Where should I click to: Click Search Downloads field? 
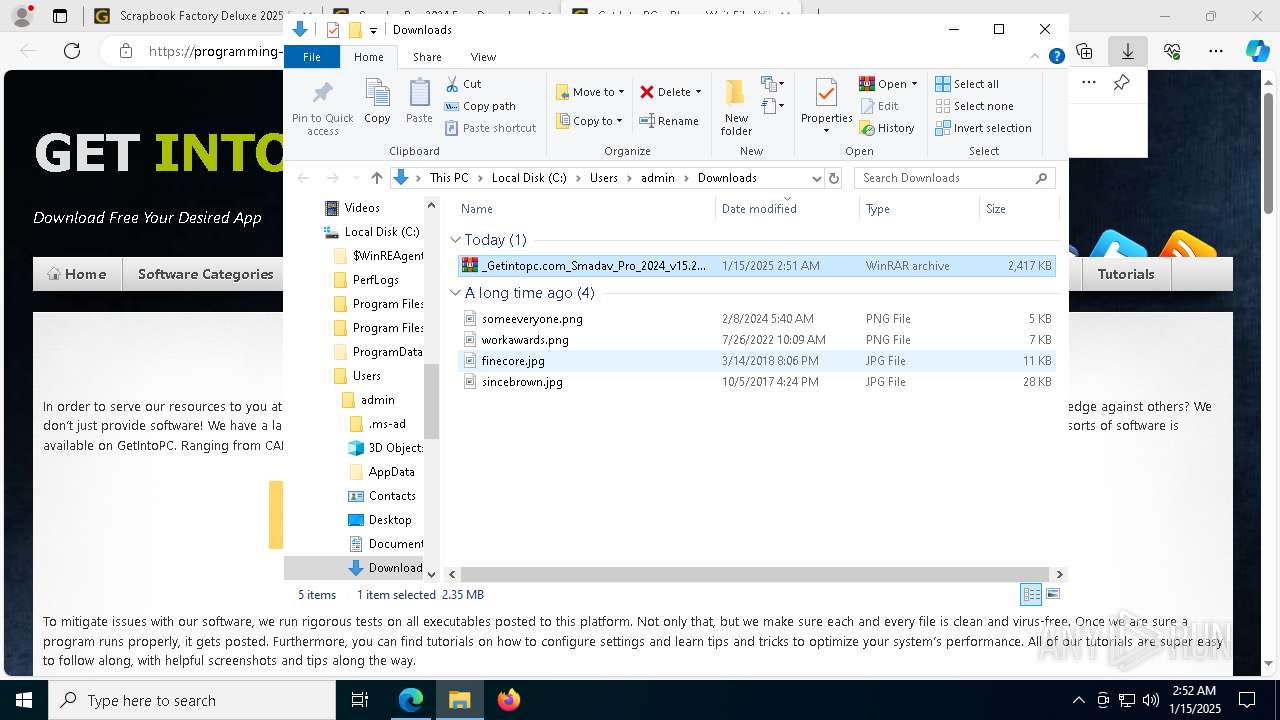[x=955, y=178]
